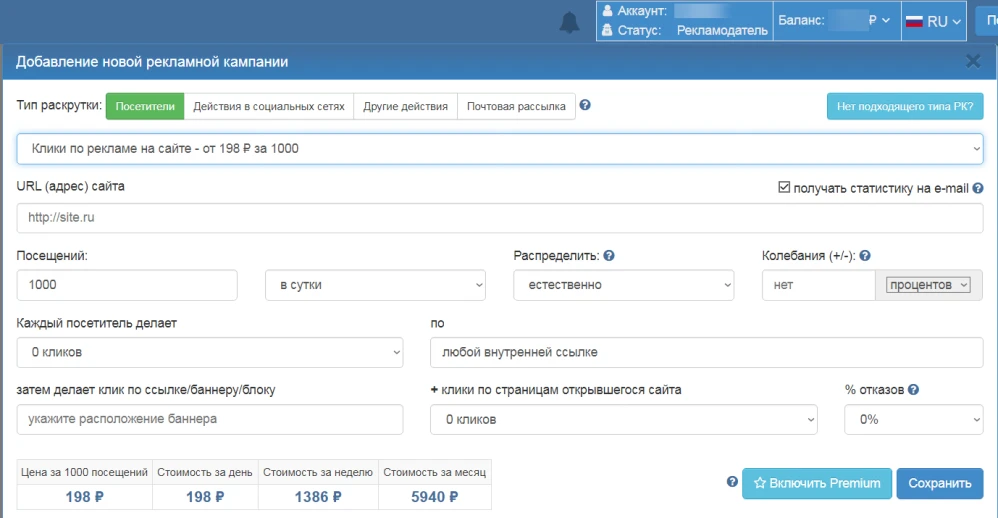Expand the Баланс currency dropdown
Screen dimensions: 998x518
(x=880, y=21)
